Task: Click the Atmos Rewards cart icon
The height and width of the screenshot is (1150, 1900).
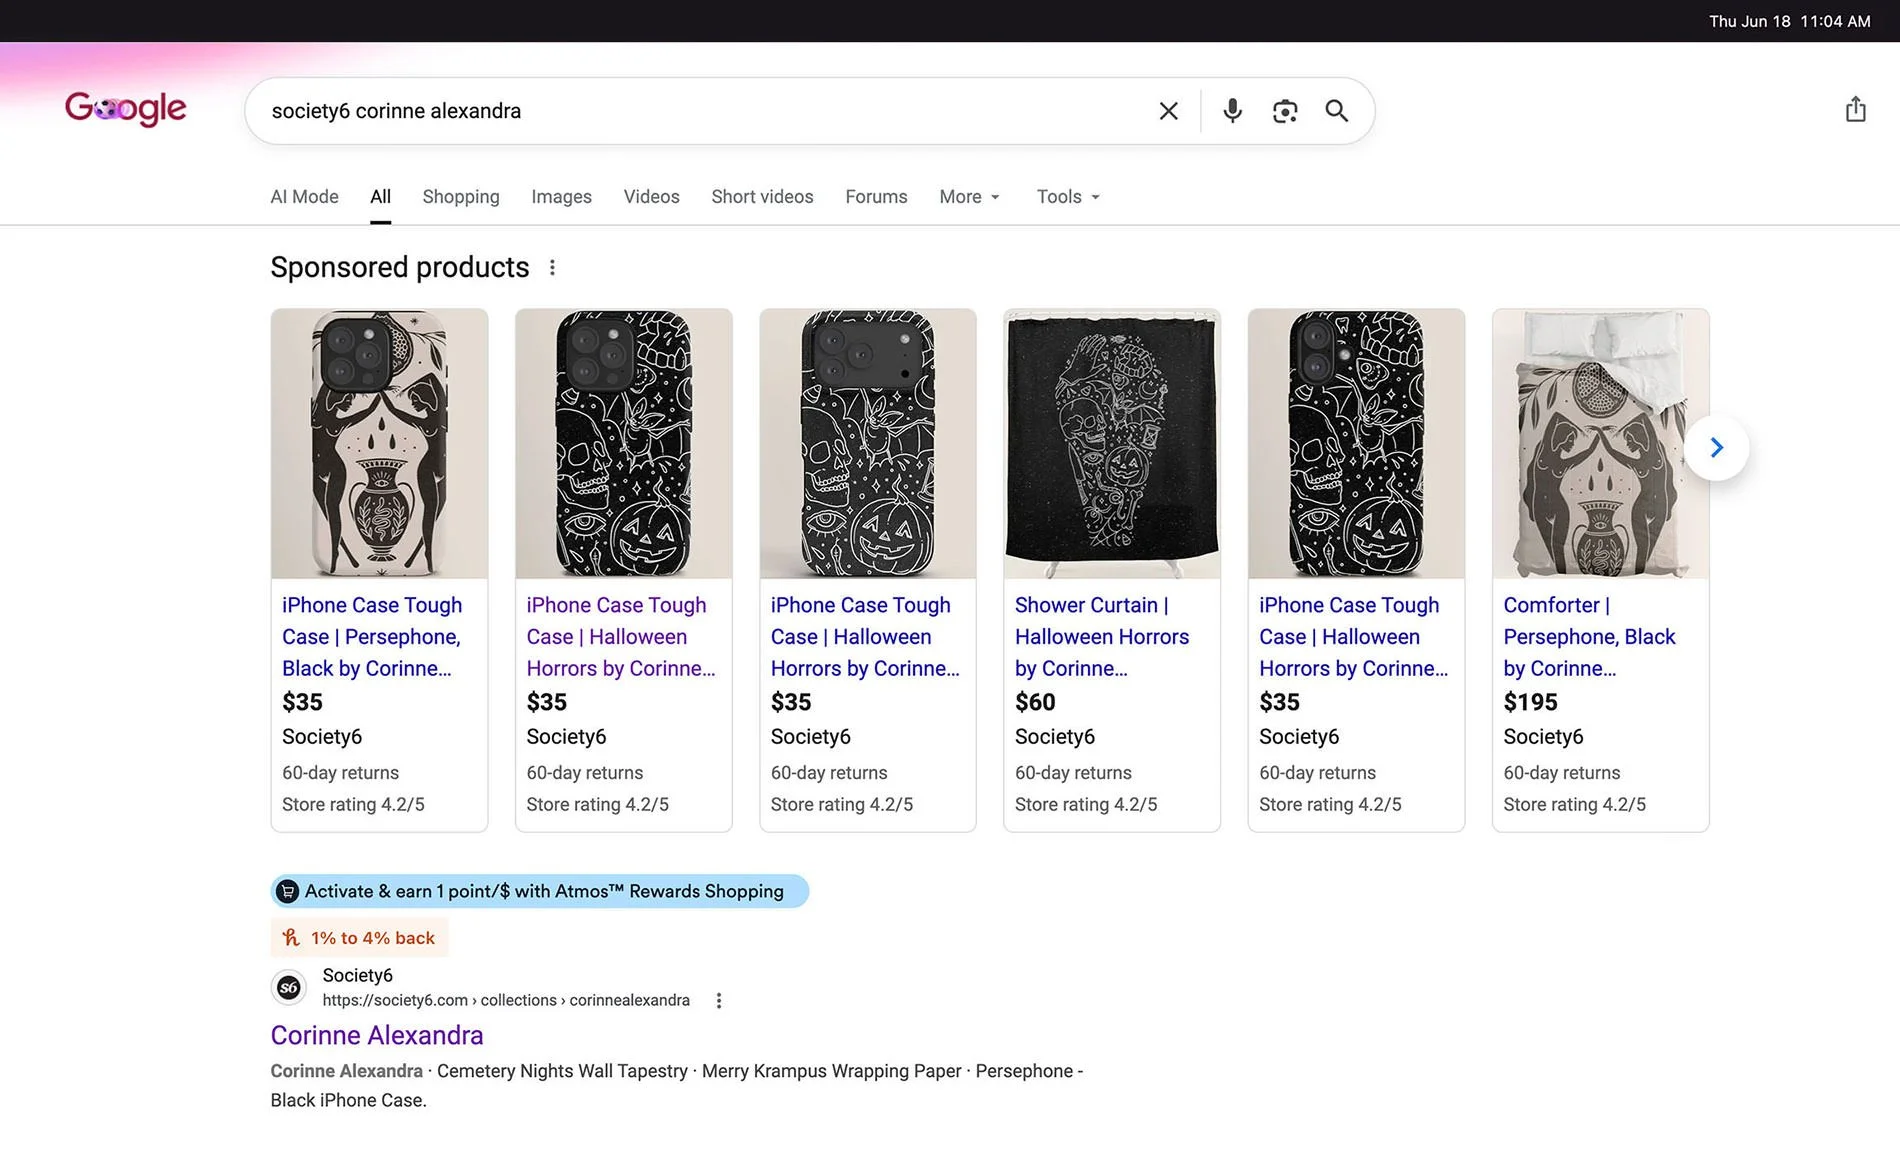Action: (x=287, y=891)
